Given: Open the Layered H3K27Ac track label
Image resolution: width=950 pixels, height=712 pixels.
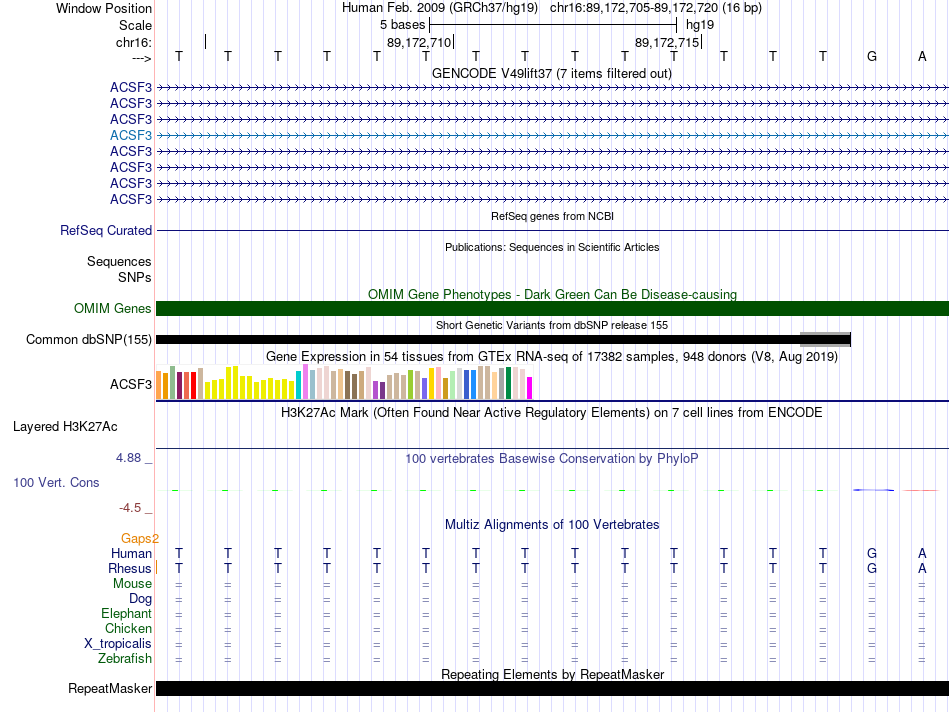Looking at the screenshot, I should tap(65, 427).
